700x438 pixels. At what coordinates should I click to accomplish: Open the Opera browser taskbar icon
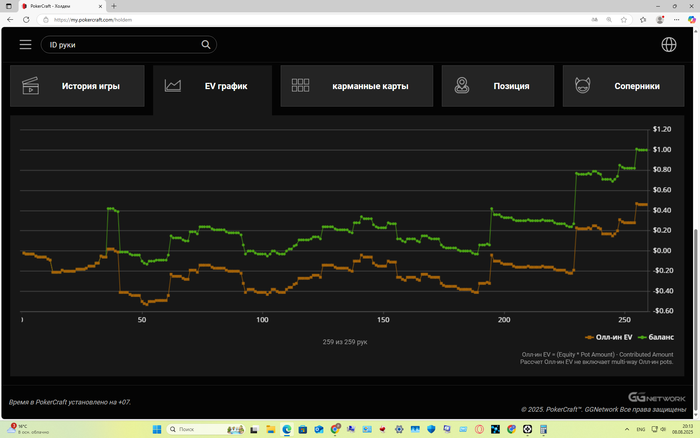pos(479,430)
